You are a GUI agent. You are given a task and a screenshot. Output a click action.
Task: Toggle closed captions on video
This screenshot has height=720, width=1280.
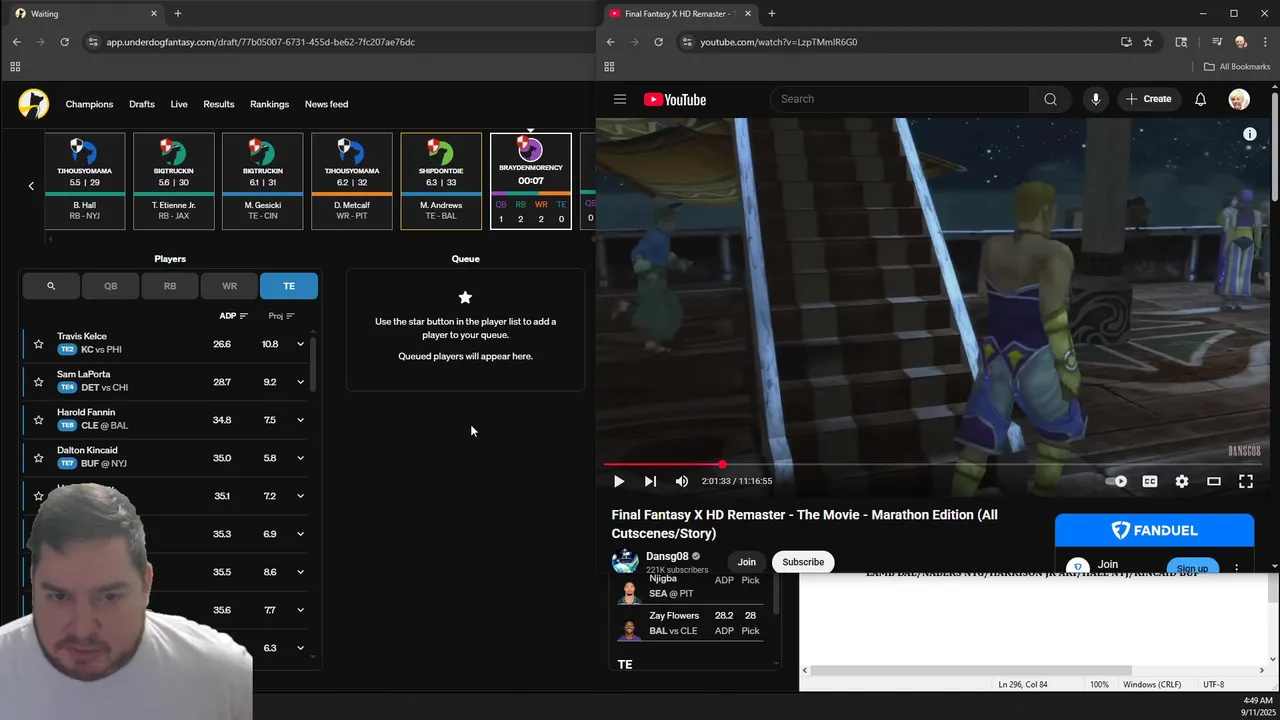[x=1150, y=481]
